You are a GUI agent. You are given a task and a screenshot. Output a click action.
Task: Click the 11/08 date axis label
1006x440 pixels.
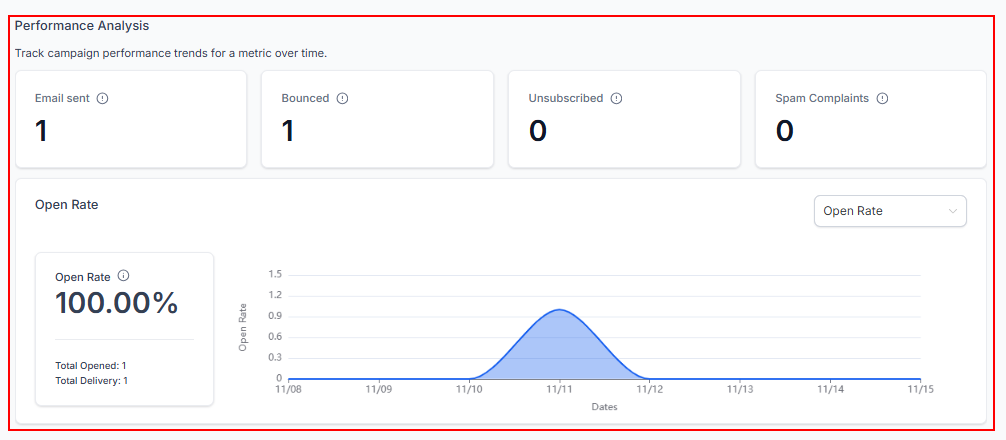pyautogui.click(x=287, y=389)
